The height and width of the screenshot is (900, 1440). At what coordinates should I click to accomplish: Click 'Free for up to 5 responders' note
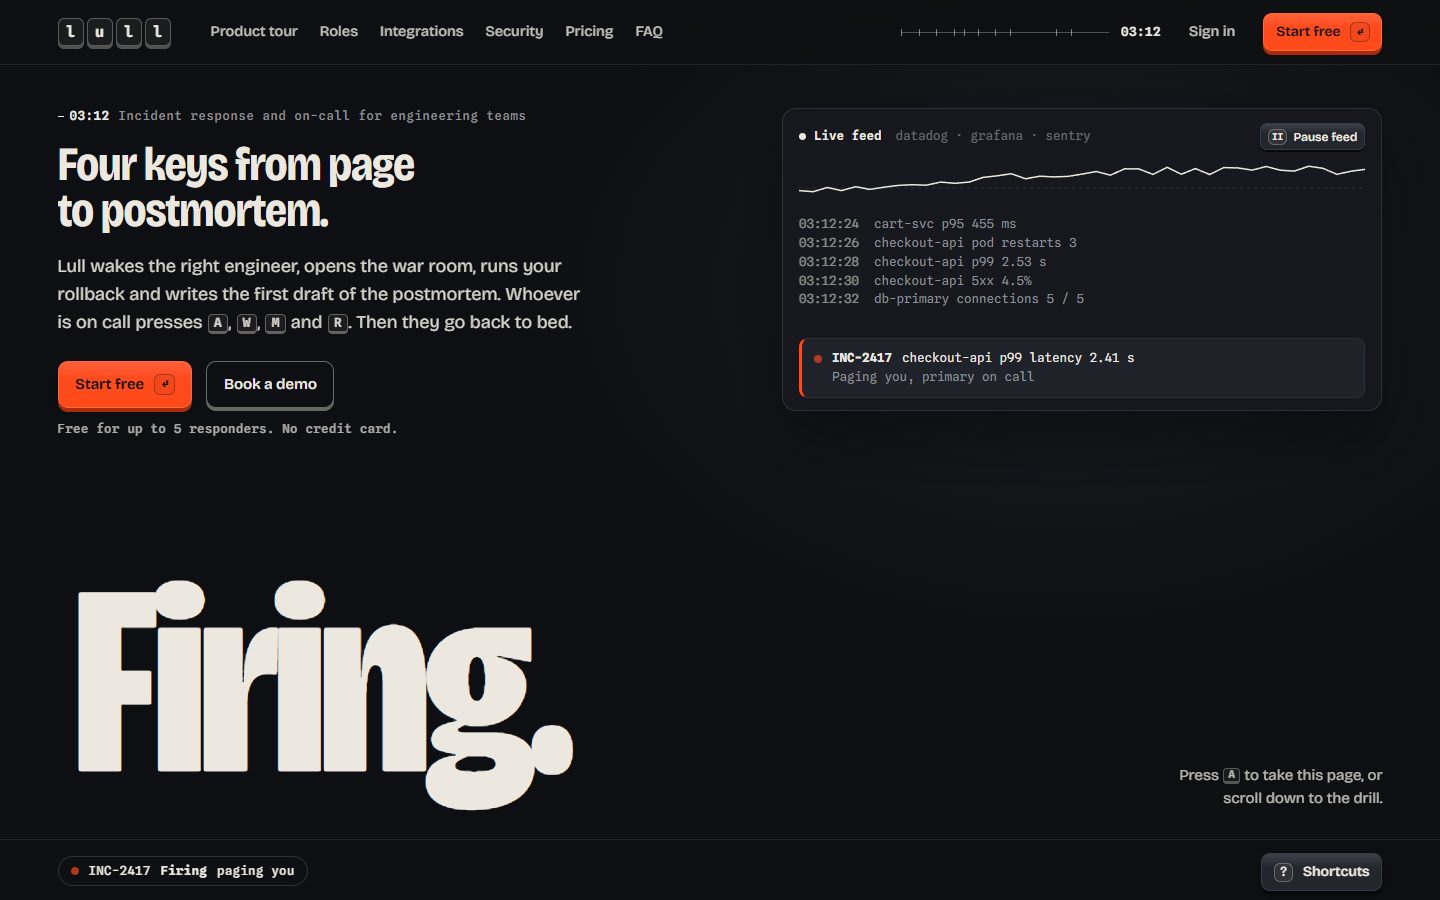pyautogui.click(x=227, y=429)
